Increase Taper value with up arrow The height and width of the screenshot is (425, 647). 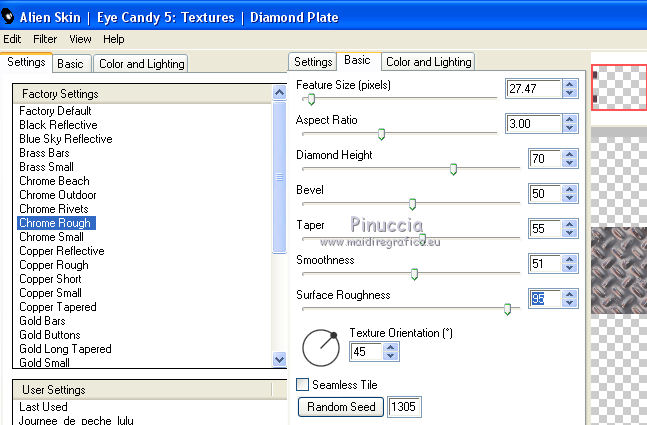click(x=570, y=224)
